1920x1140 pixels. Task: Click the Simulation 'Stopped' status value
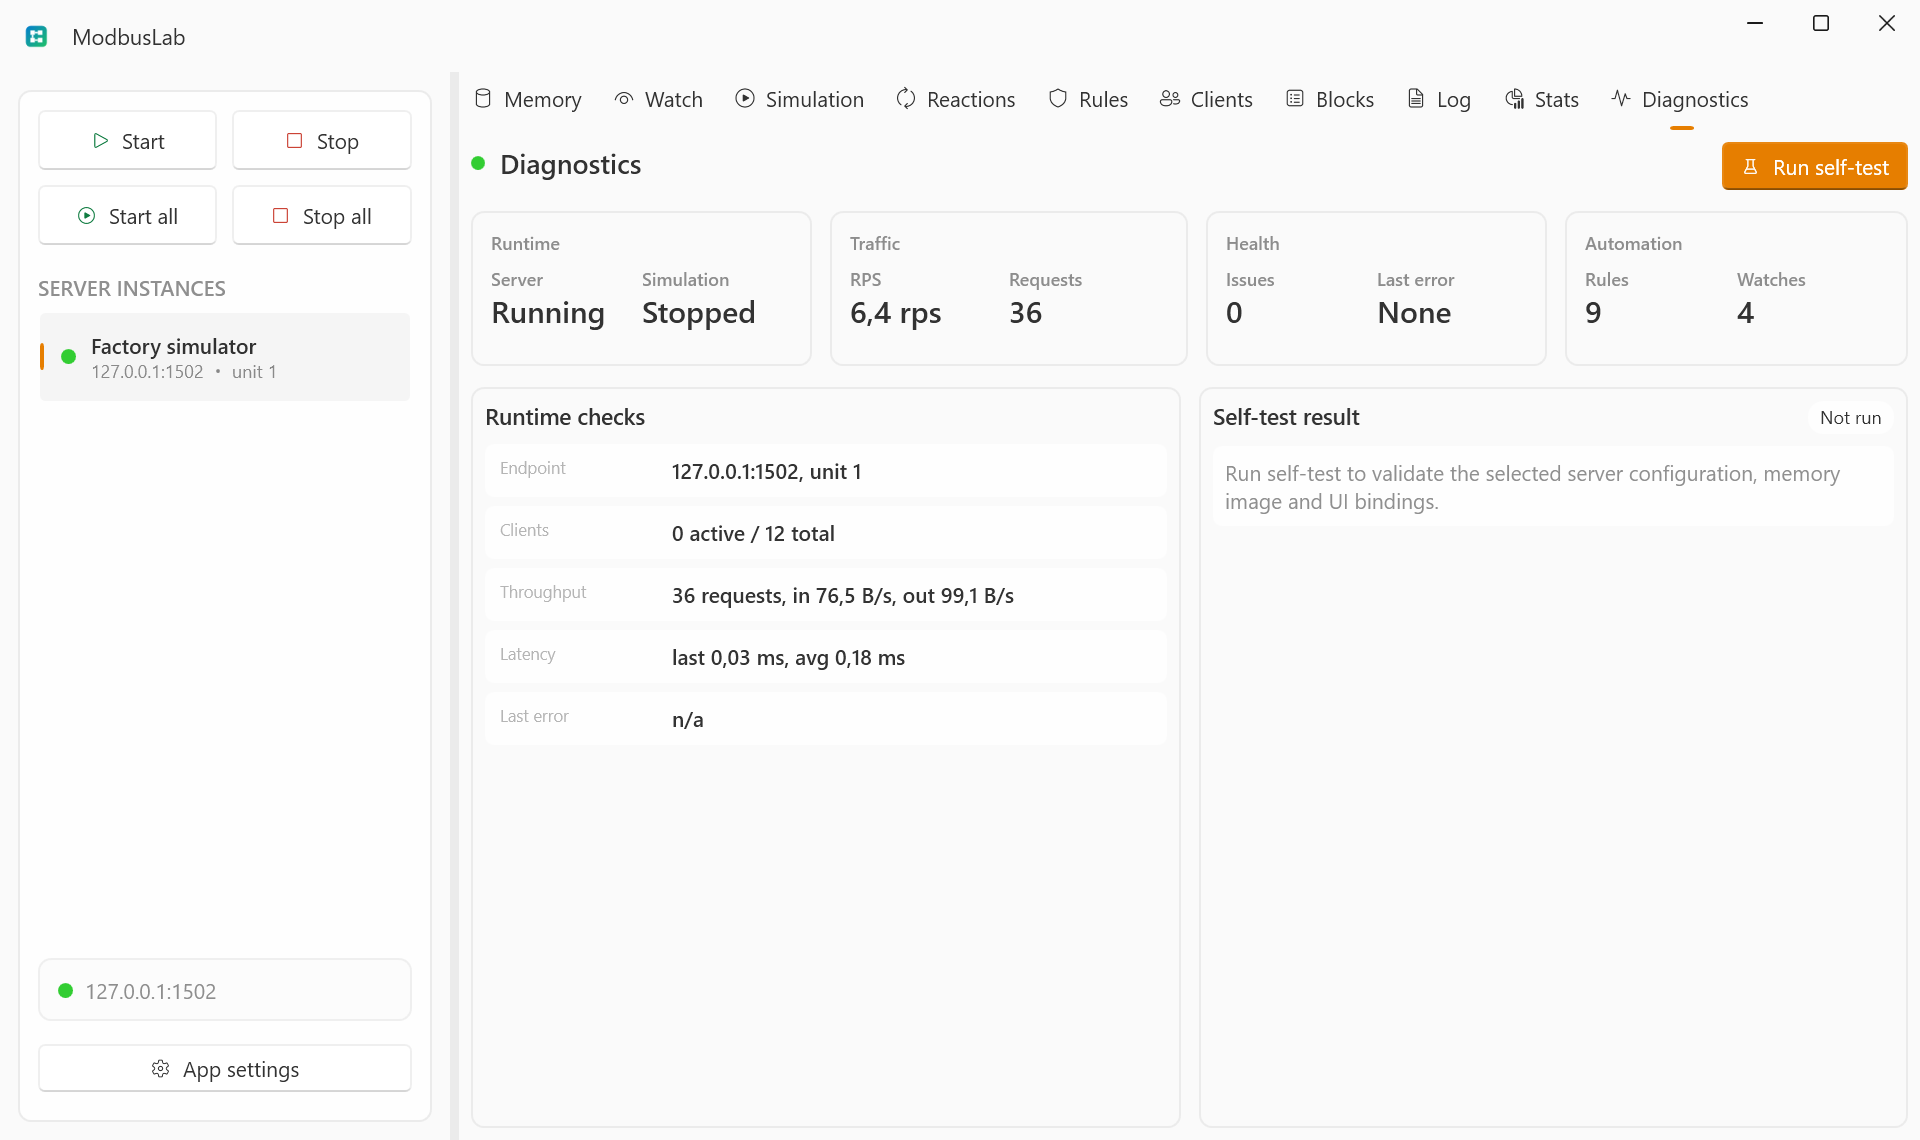(698, 313)
